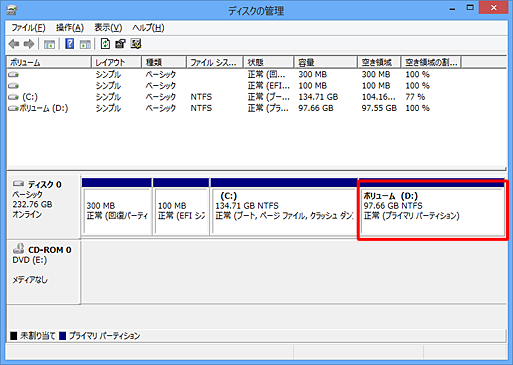
Task: Click the drive icon beside (C:)
Action: 13,97
